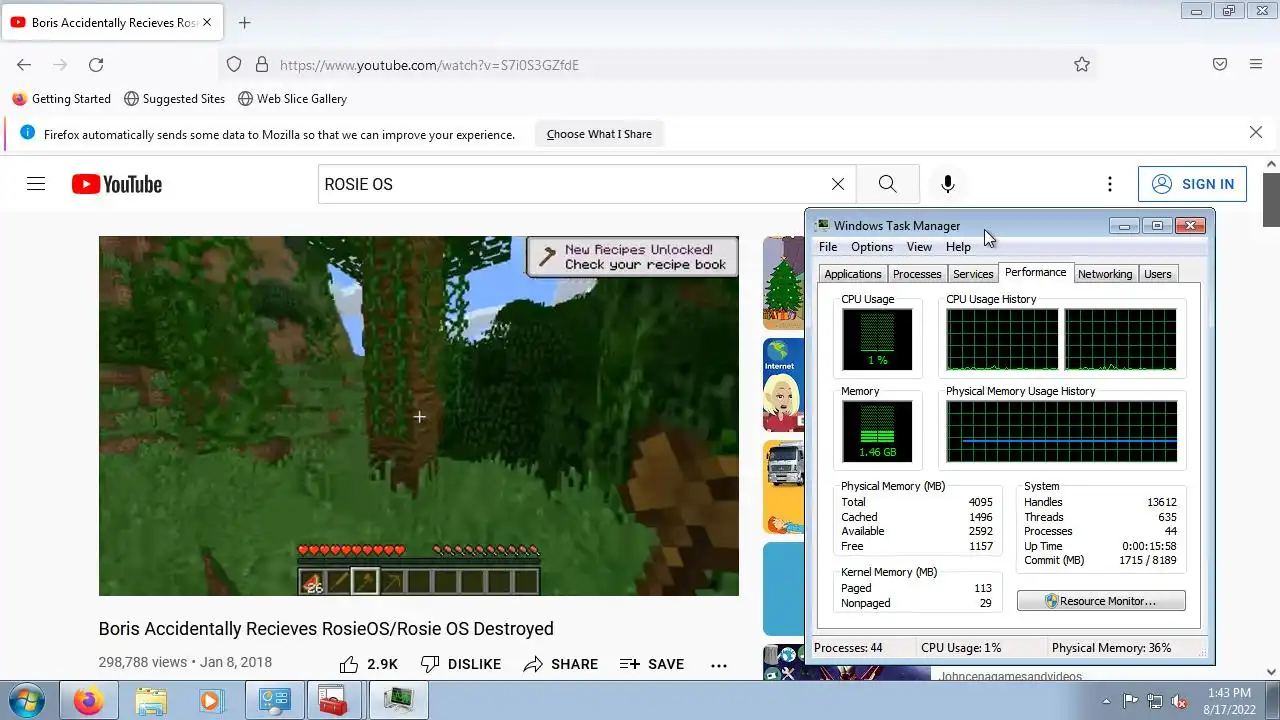This screenshot has width=1280, height=720.
Task: Click the Commit 1715 / 8189 value
Action: 1149,561
